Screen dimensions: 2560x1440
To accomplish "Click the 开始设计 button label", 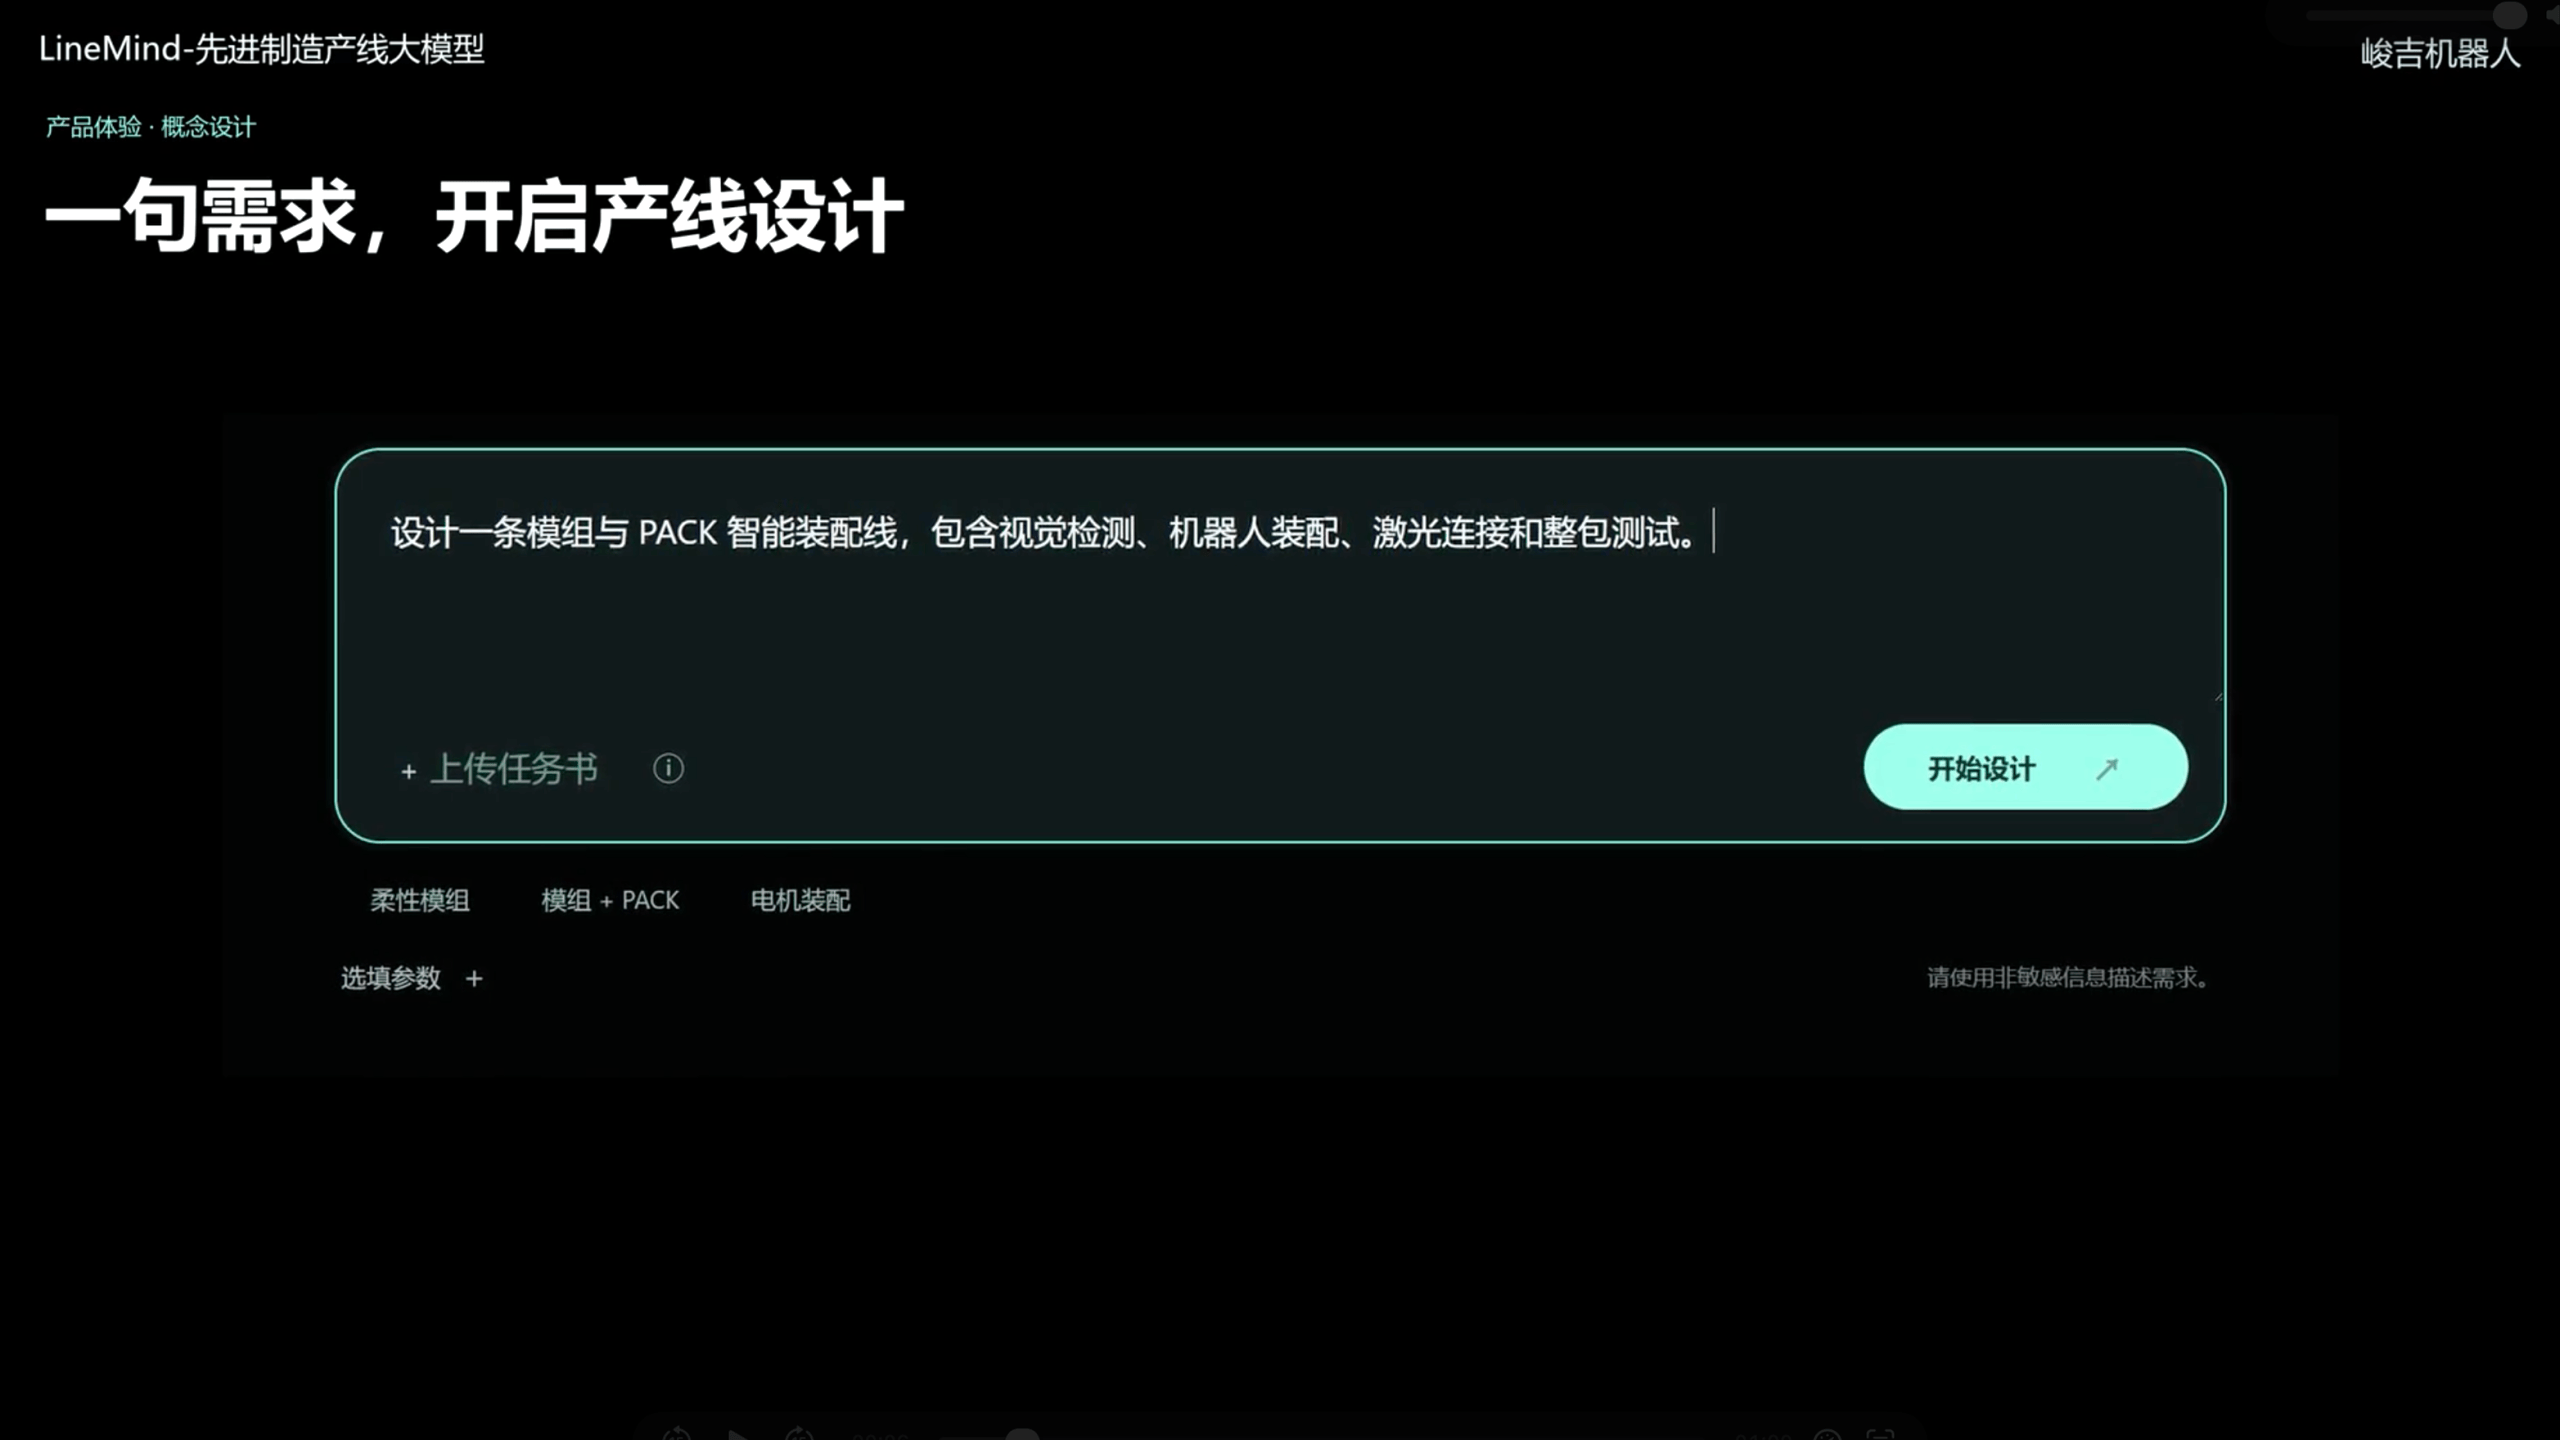I will click(x=1981, y=768).
